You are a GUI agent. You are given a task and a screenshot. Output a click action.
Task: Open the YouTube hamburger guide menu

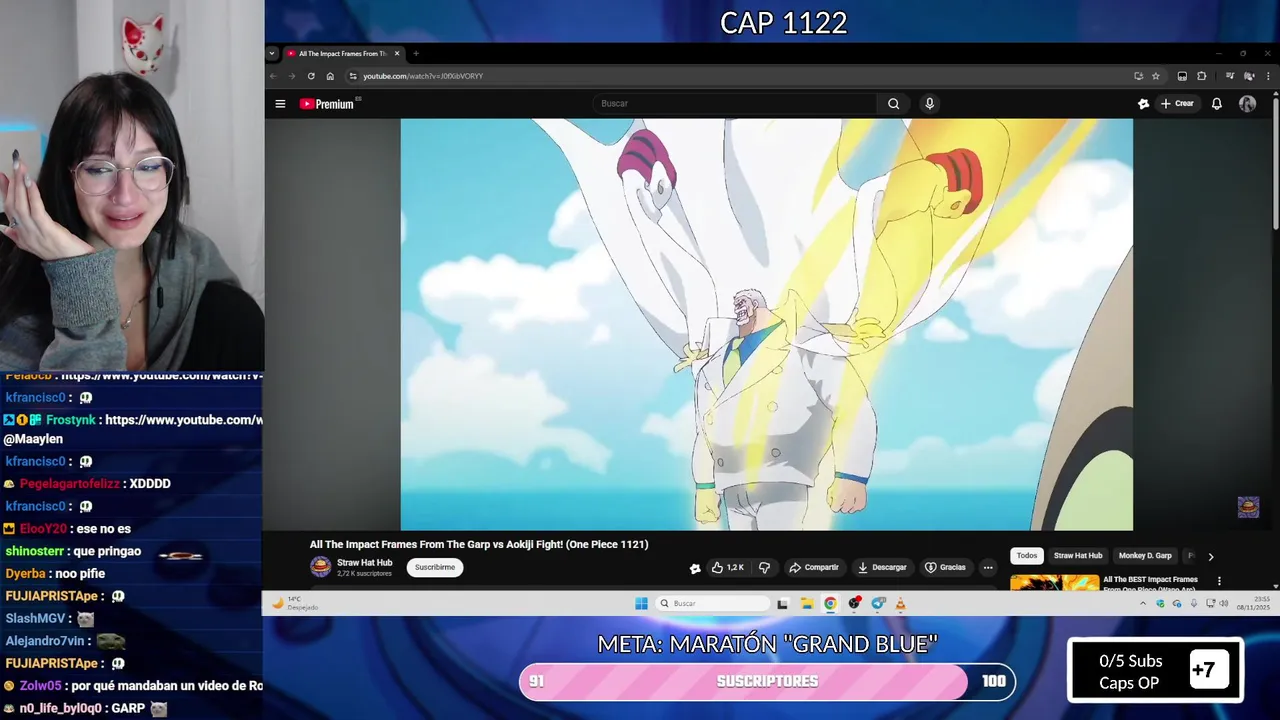point(280,104)
